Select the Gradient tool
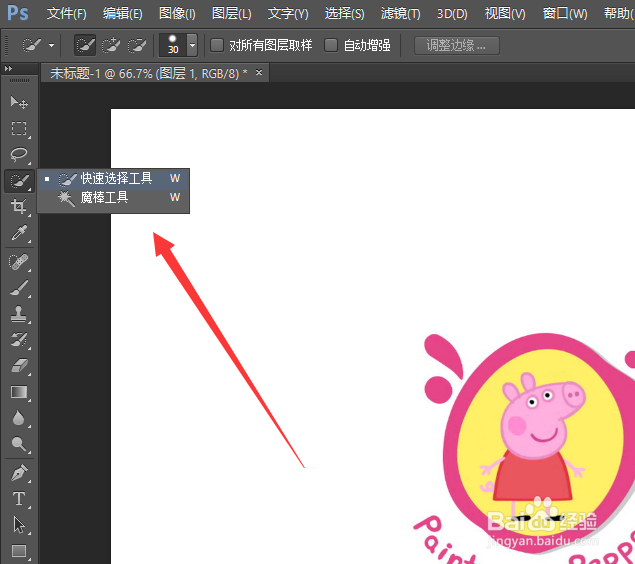 point(19,392)
